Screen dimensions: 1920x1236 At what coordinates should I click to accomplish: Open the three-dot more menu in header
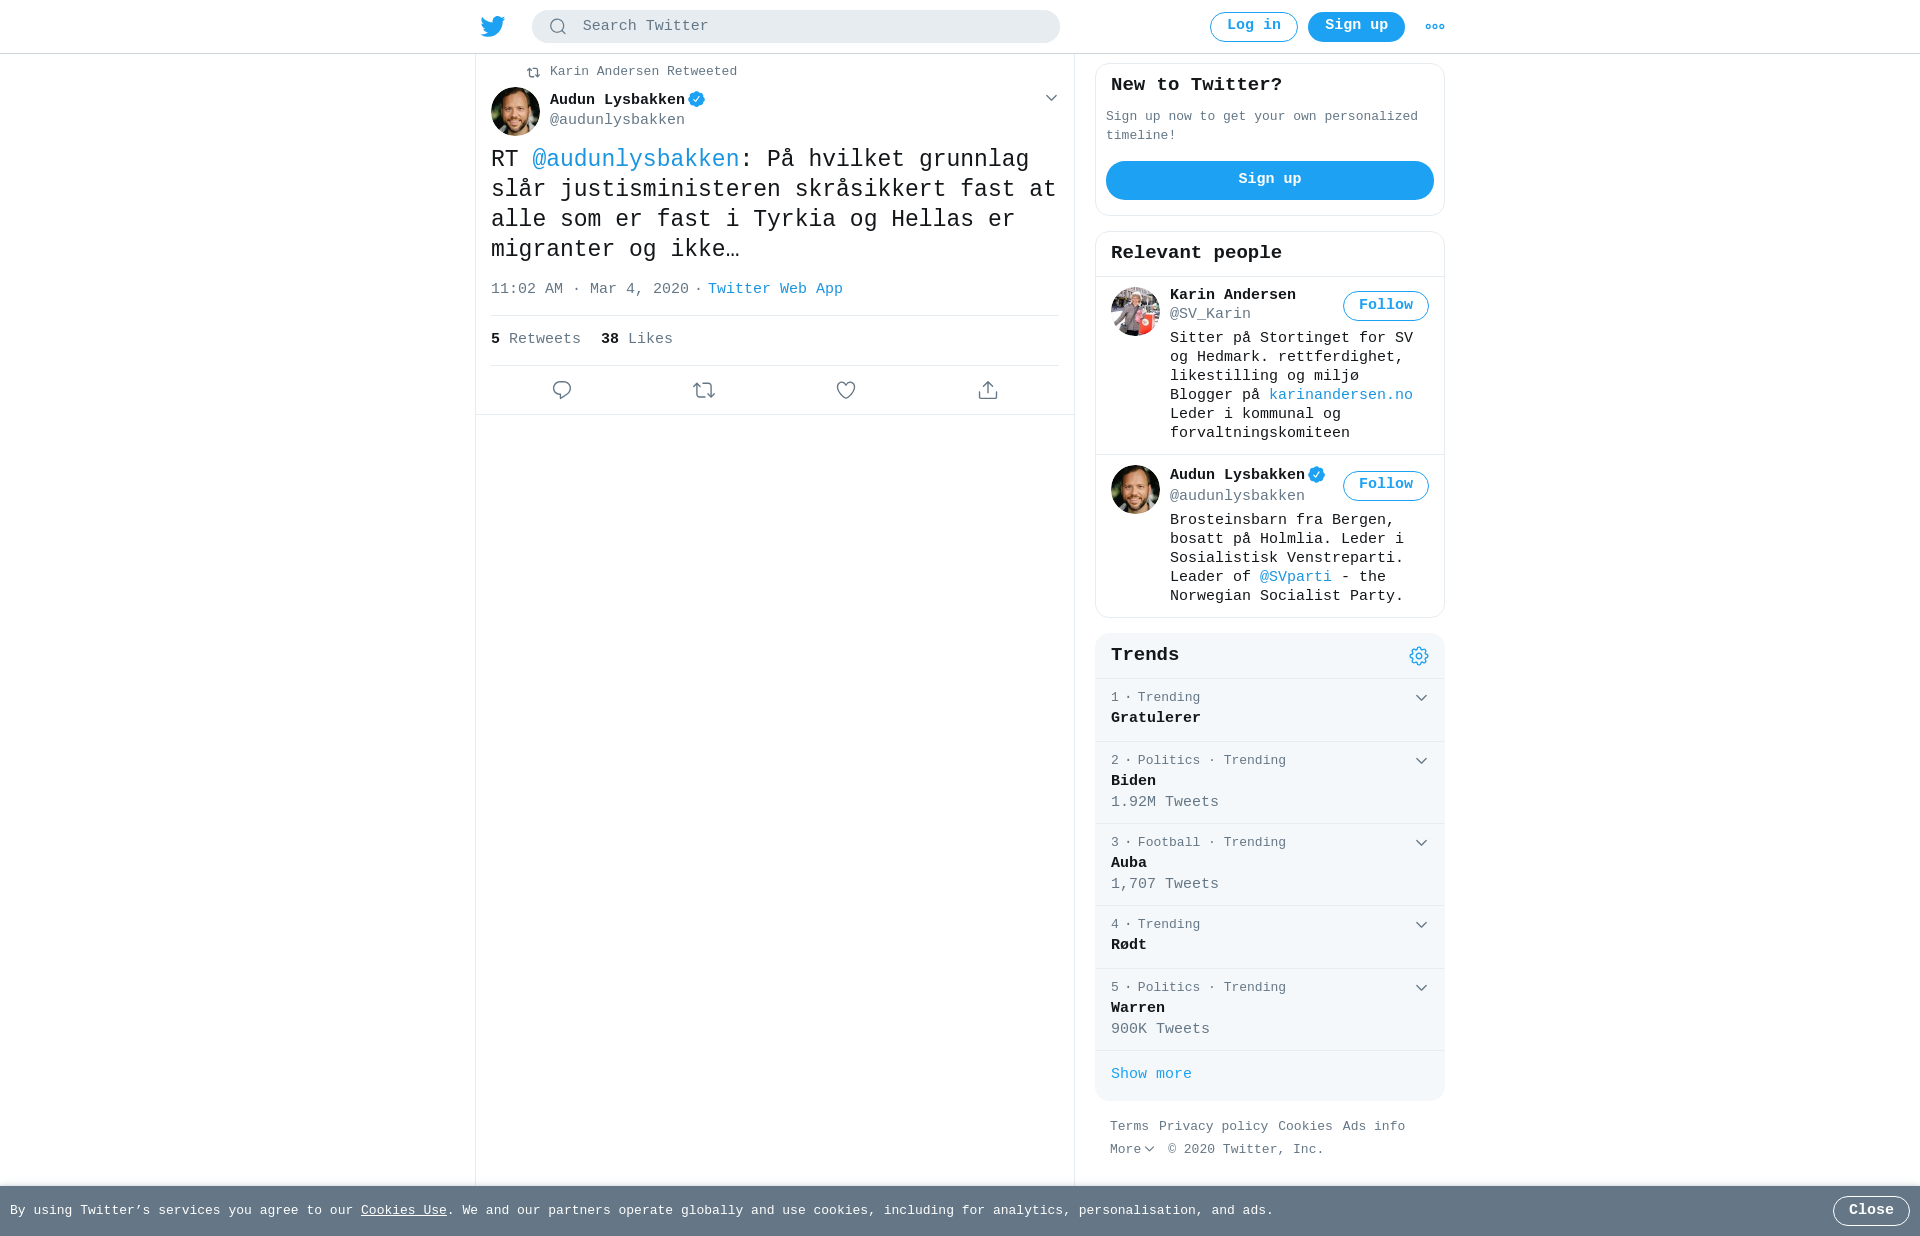click(x=1435, y=27)
